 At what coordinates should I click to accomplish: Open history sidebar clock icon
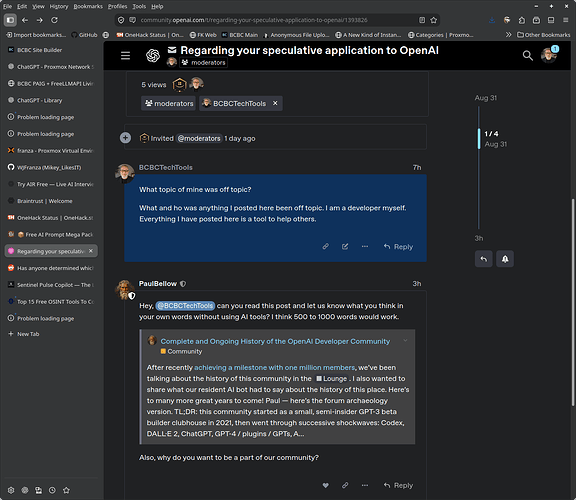tap(52, 490)
